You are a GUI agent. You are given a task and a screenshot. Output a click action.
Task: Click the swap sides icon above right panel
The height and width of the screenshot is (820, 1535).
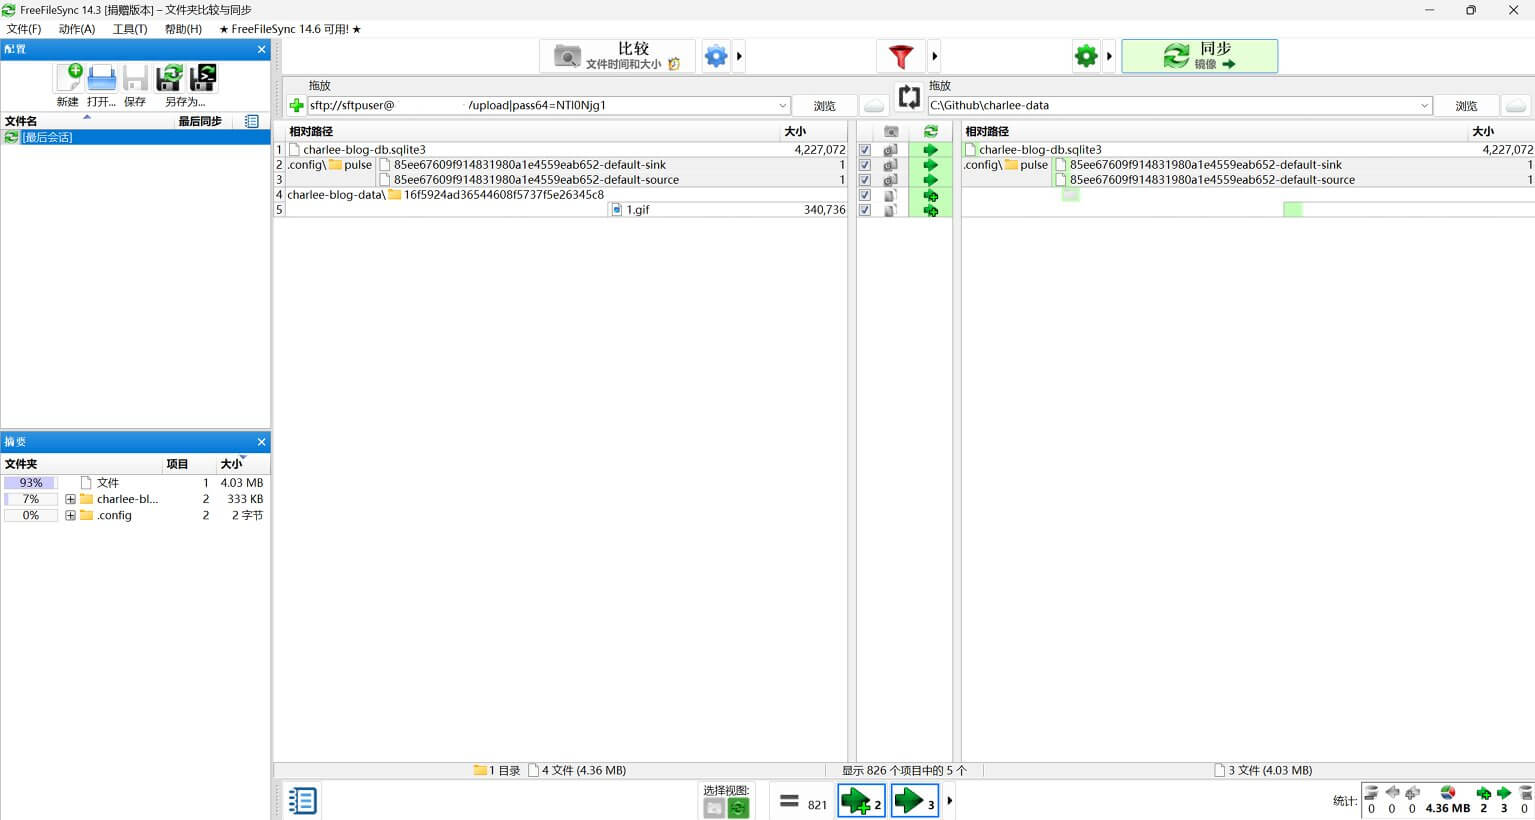point(908,97)
